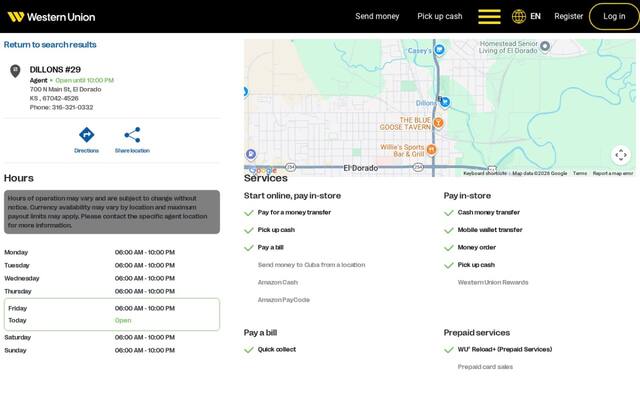
Task: Click the Amazon PayCode service item
Action: [x=284, y=300]
